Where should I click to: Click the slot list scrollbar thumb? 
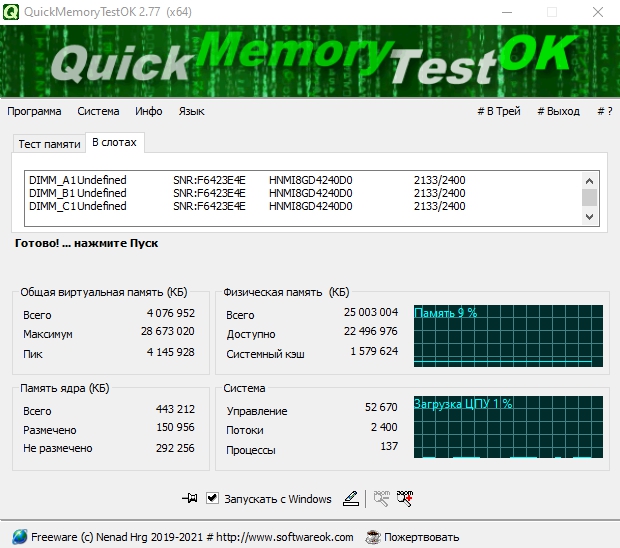[x=590, y=197]
